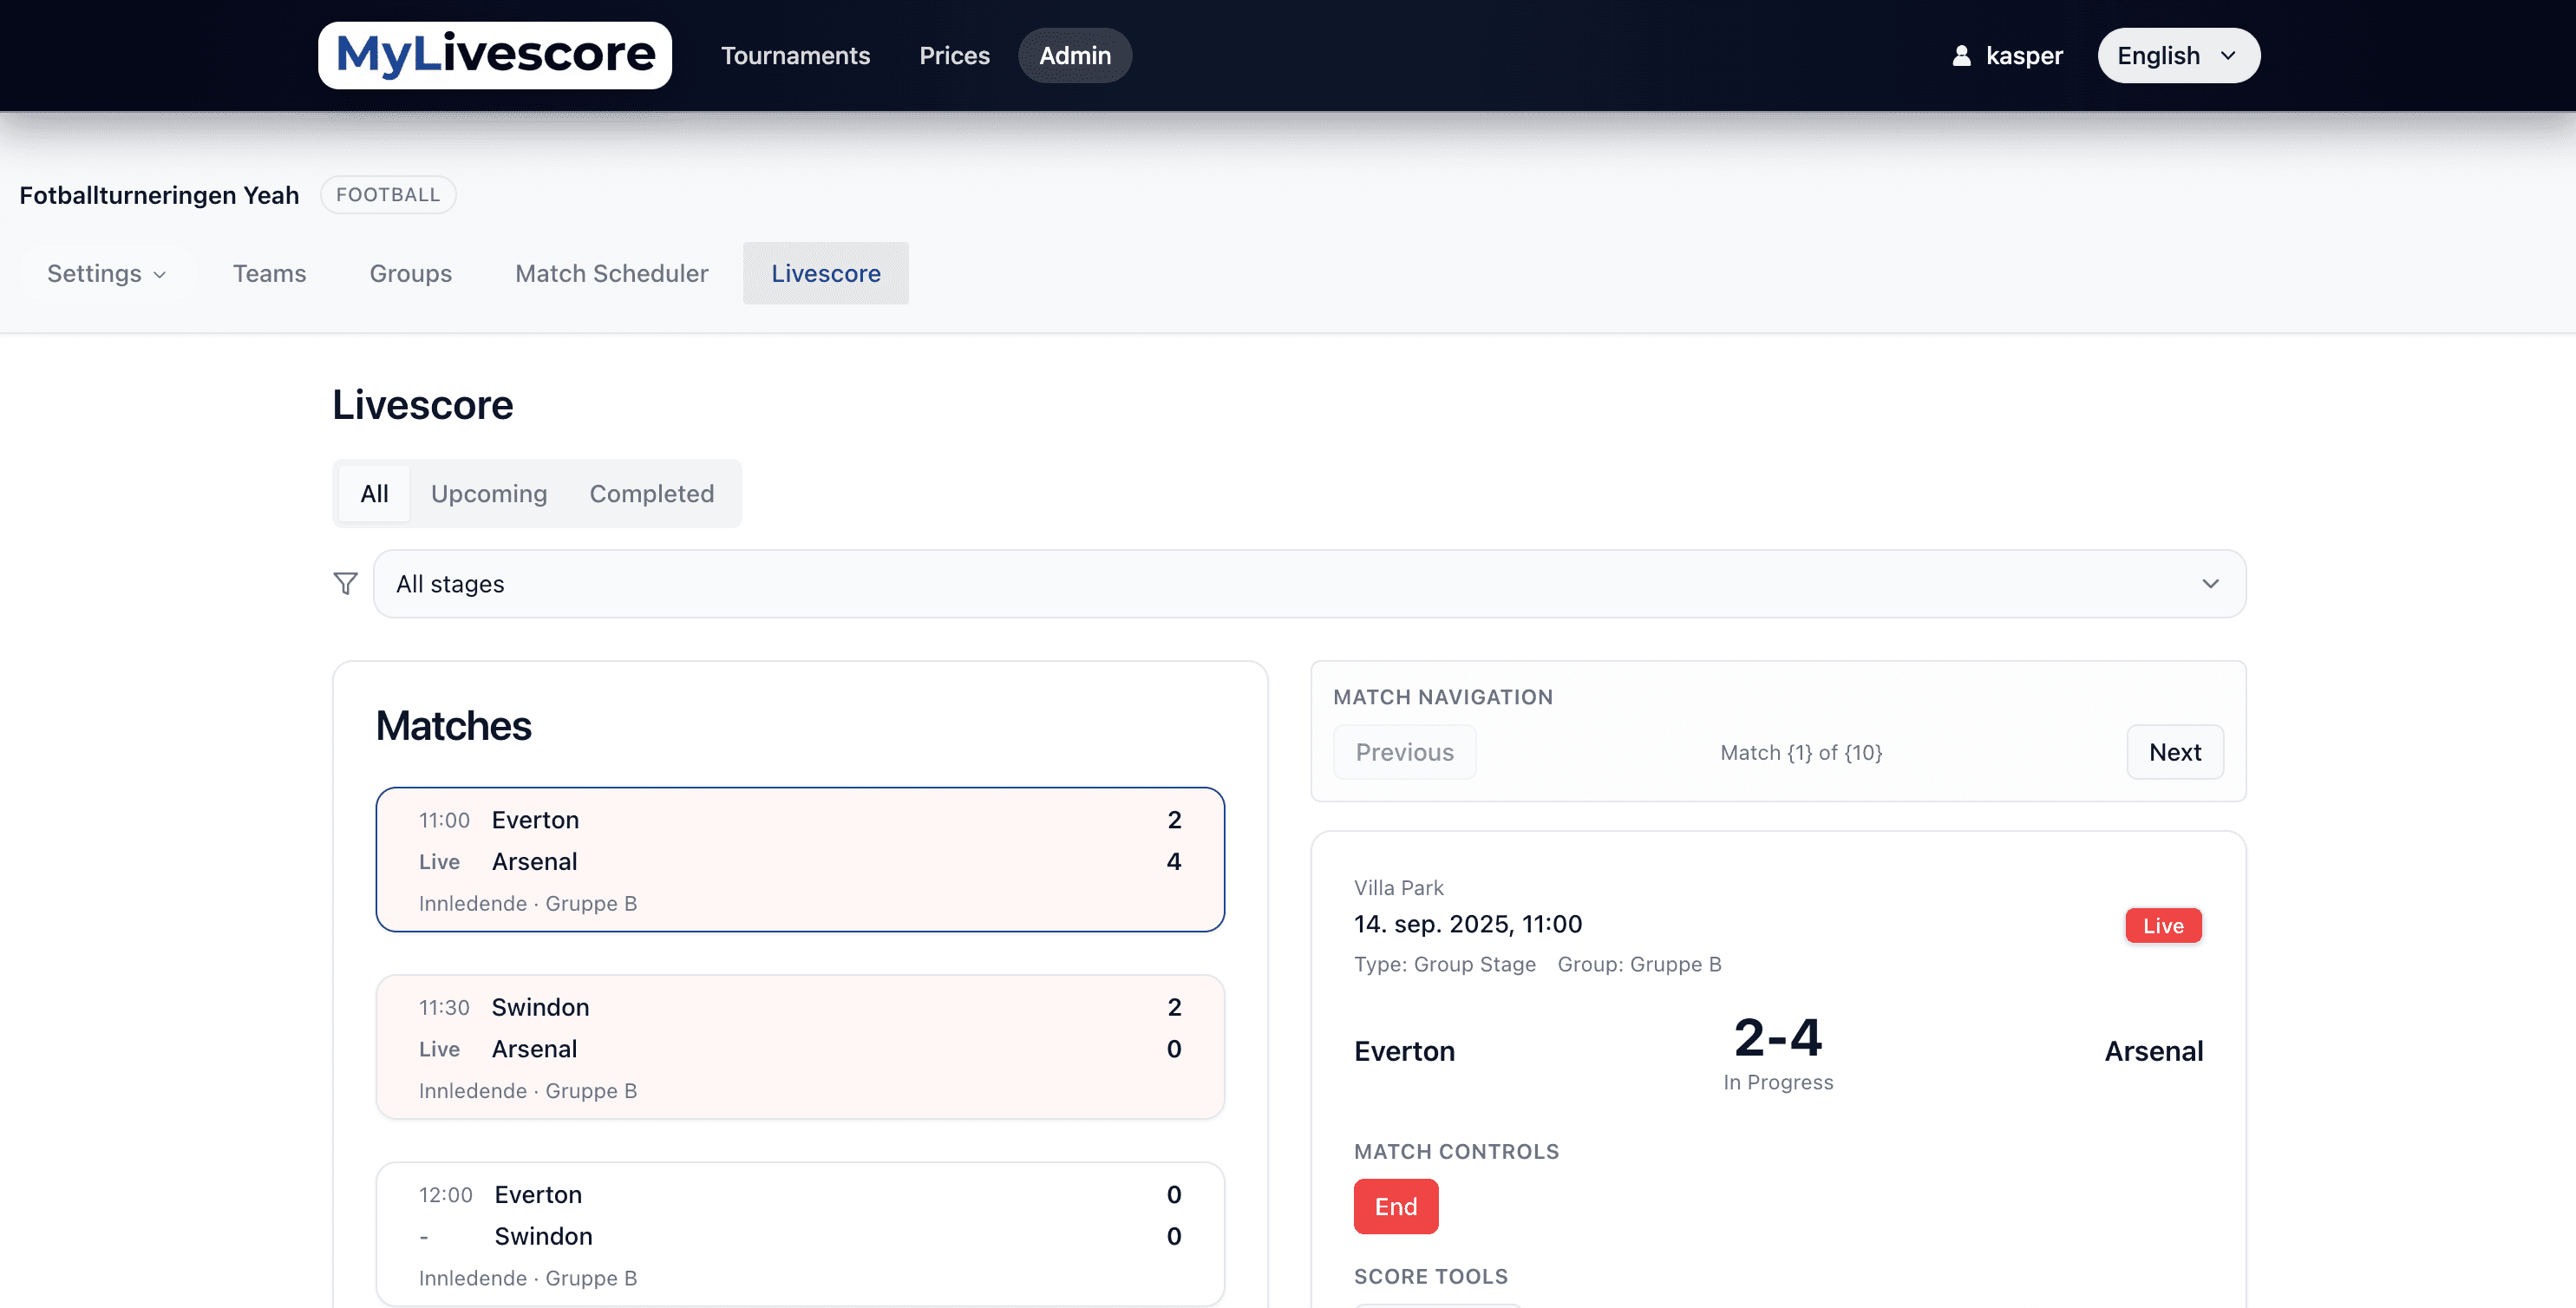Open the Groups tab
This screenshot has height=1308, width=2576.
(410, 273)
